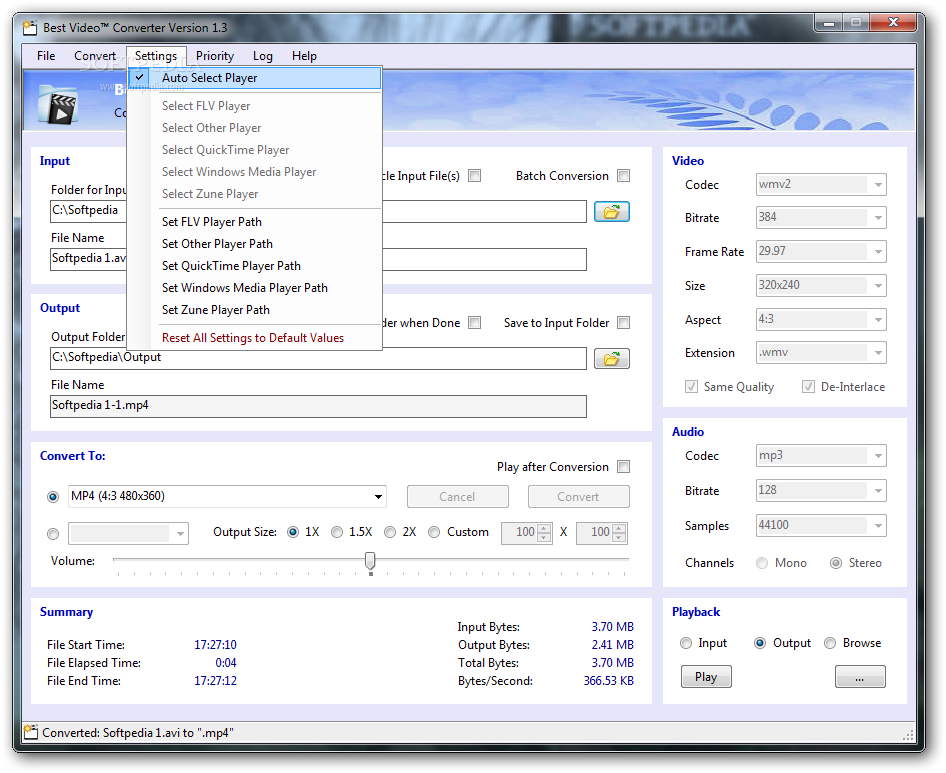Screen dimensions: 946x773
Task: Open the Frame Rate dropdown
Action: point(878,252)
